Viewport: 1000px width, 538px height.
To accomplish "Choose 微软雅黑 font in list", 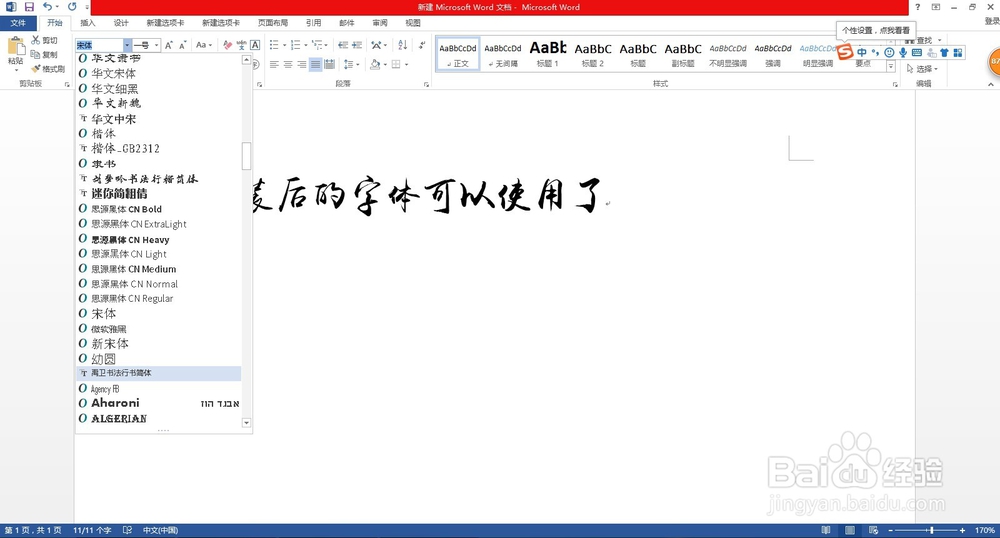I will tap(158, 328).
